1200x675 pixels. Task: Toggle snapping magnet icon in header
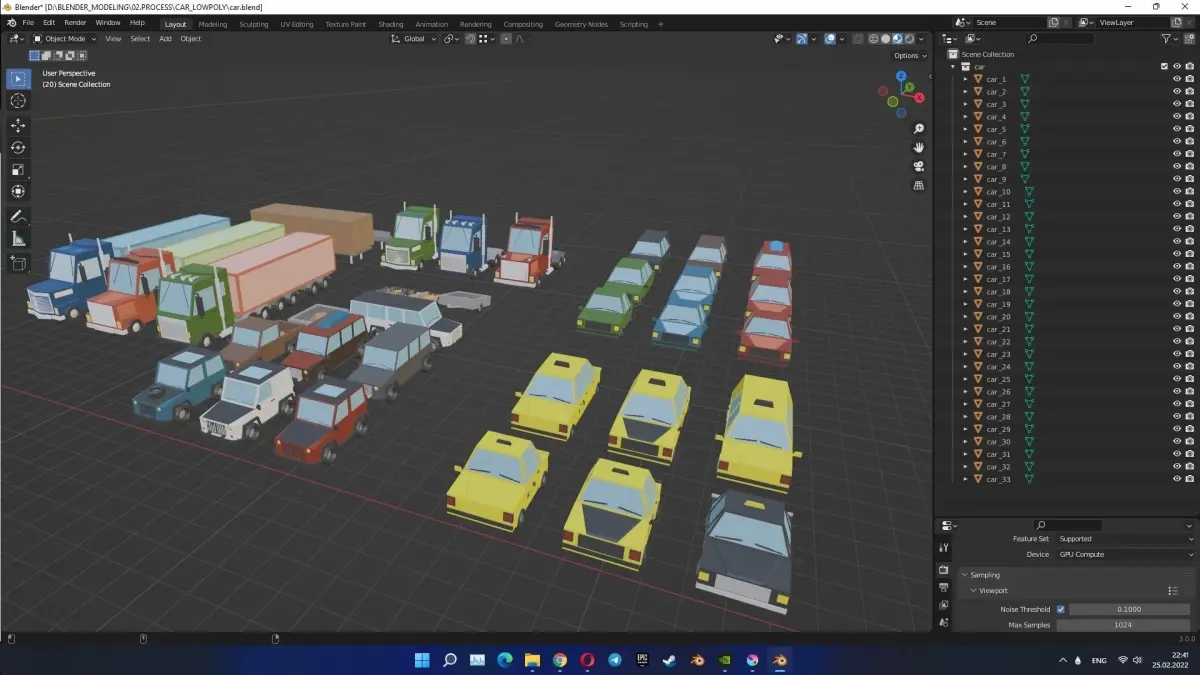coord(470,39)
